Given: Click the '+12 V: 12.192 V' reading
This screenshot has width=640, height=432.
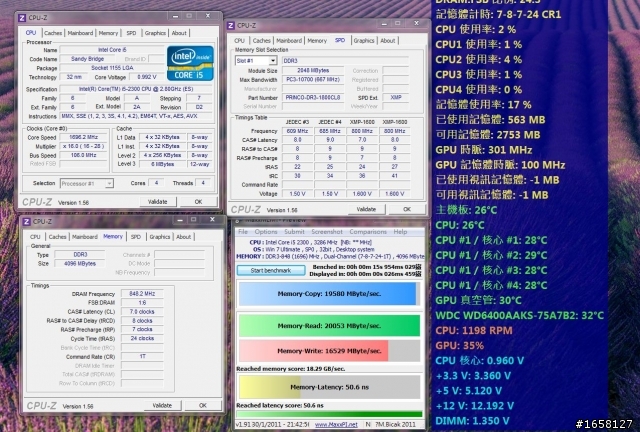Looking at the screenshot, I should click(x=474, y=405).
